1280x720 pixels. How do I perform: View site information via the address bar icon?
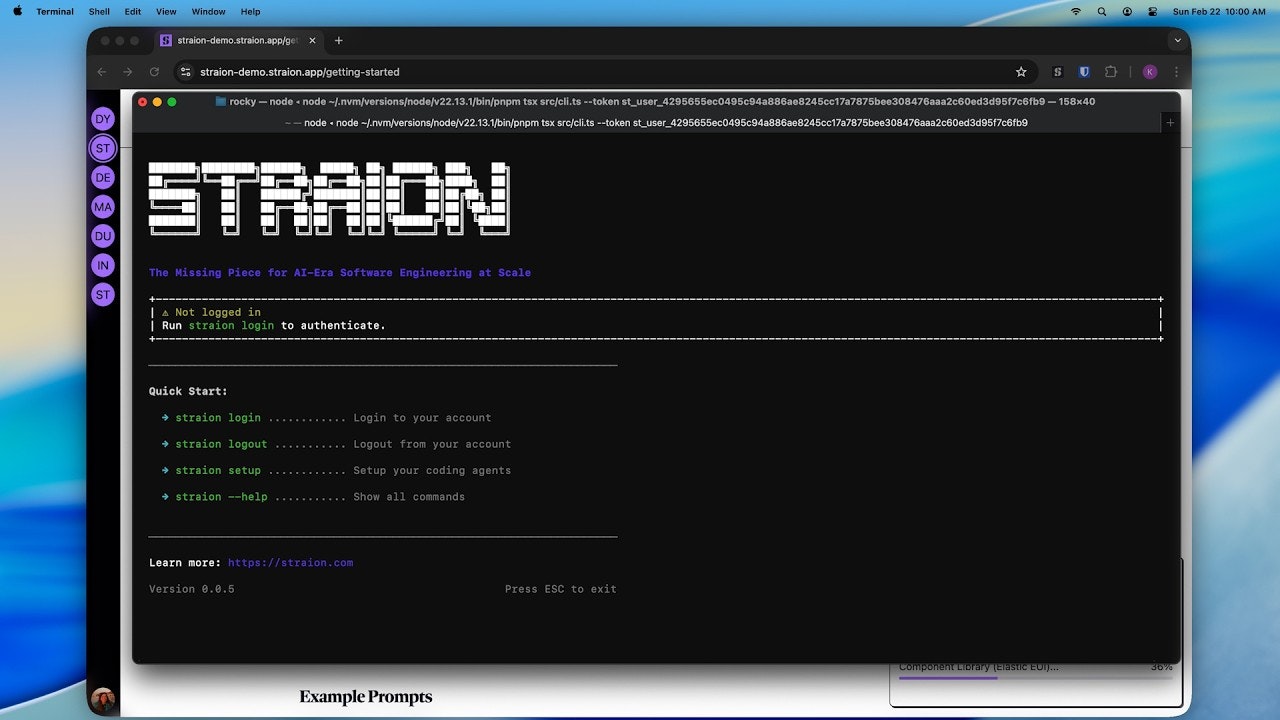(x=185, y=72)
